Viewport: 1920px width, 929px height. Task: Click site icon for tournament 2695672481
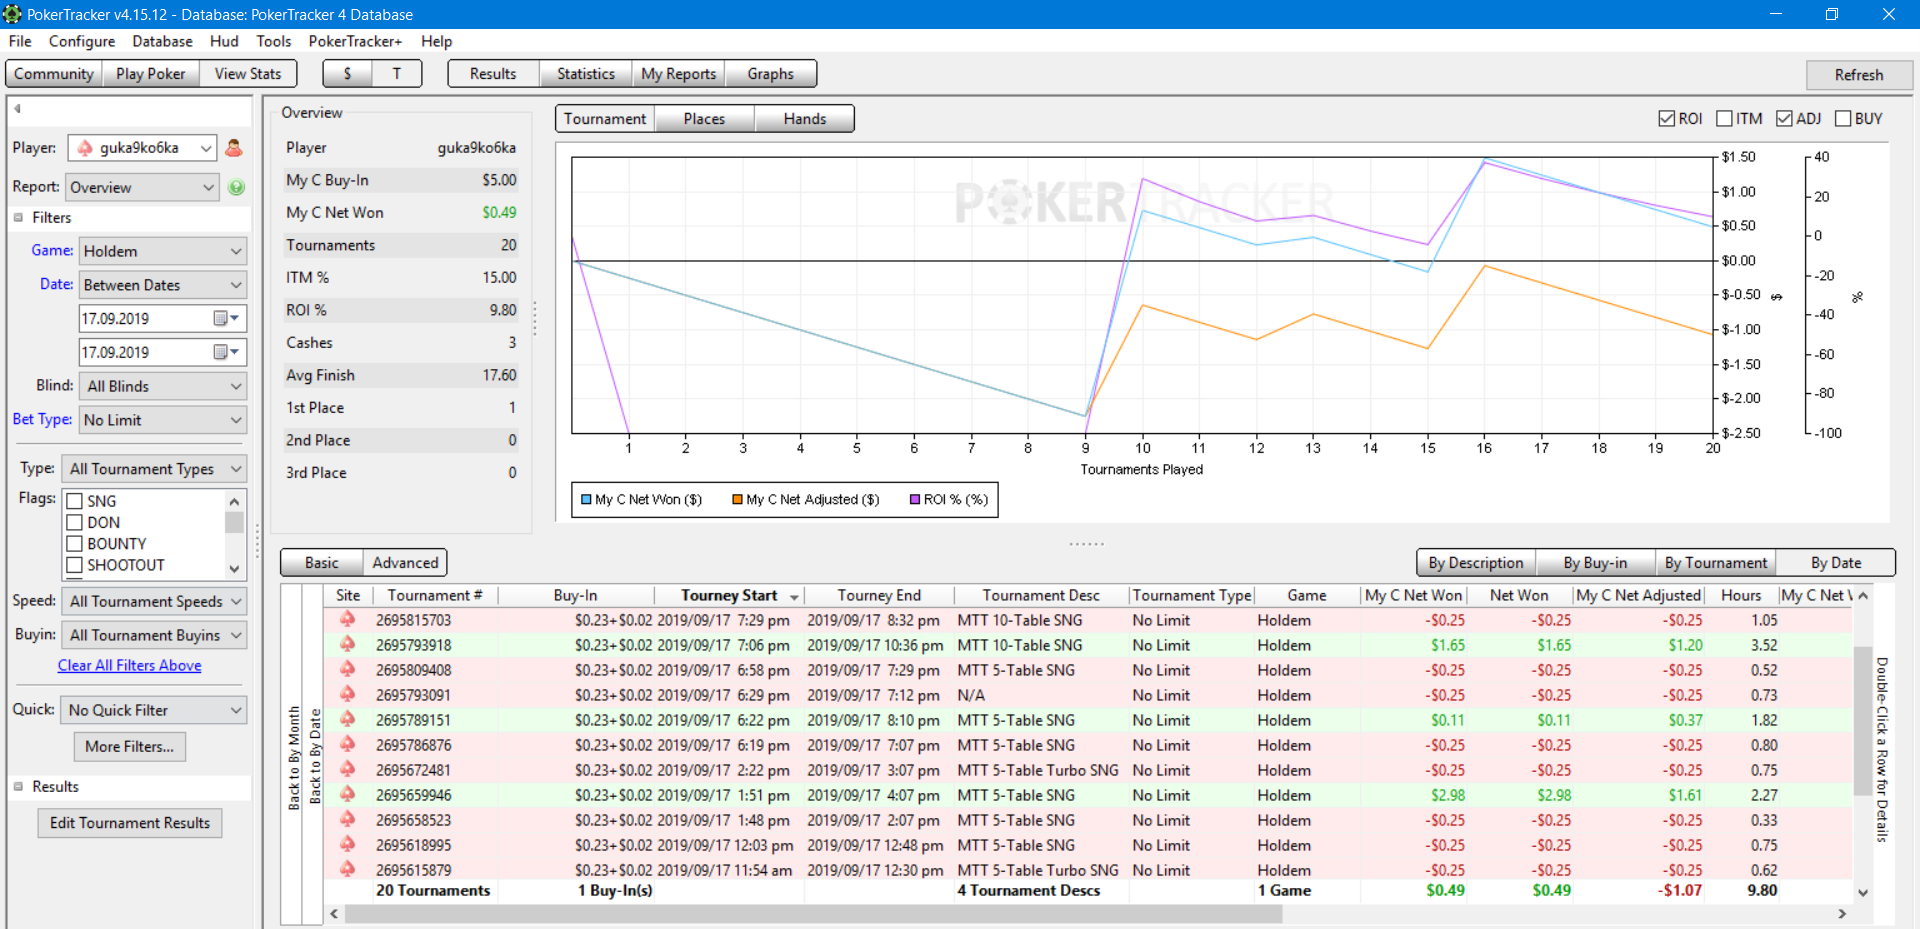348,770
